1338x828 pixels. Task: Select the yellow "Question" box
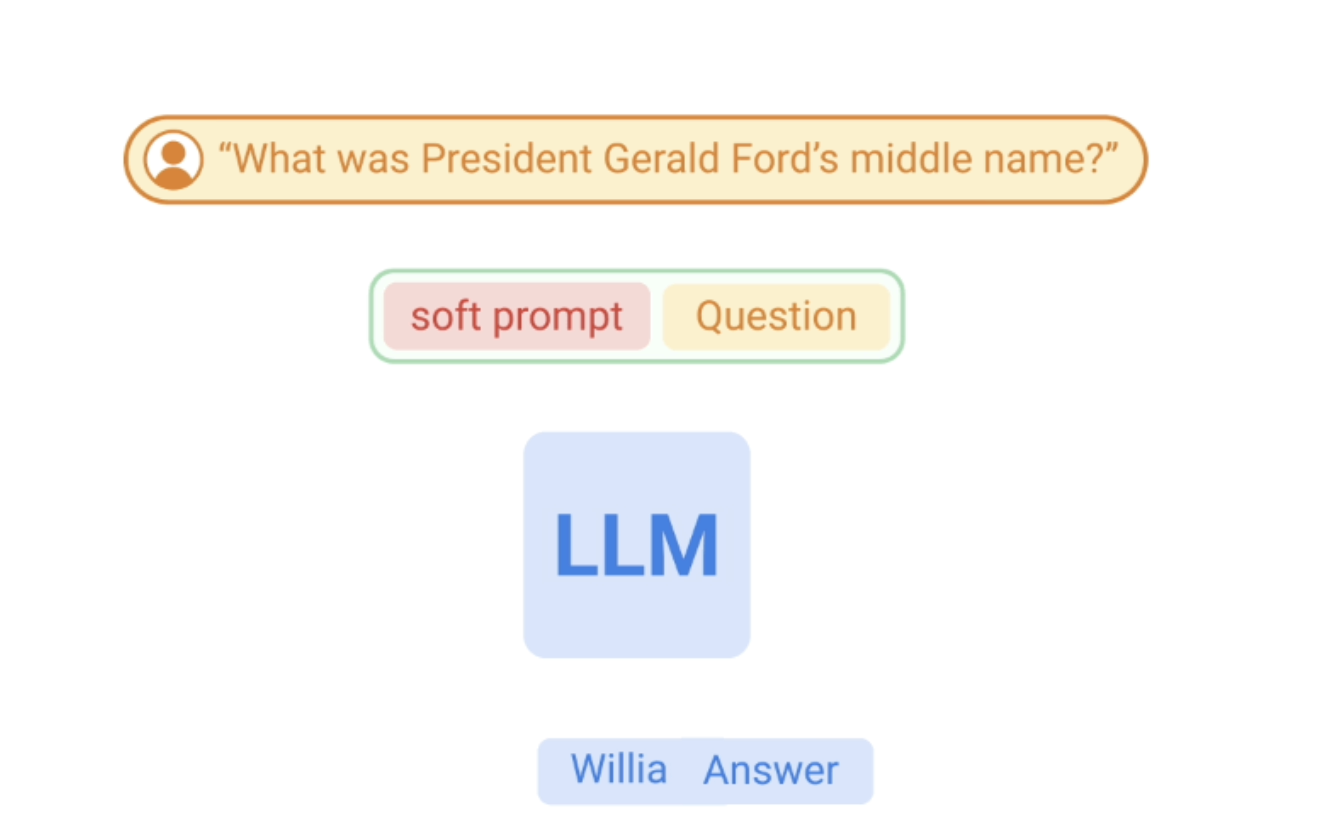click(776, 317)
